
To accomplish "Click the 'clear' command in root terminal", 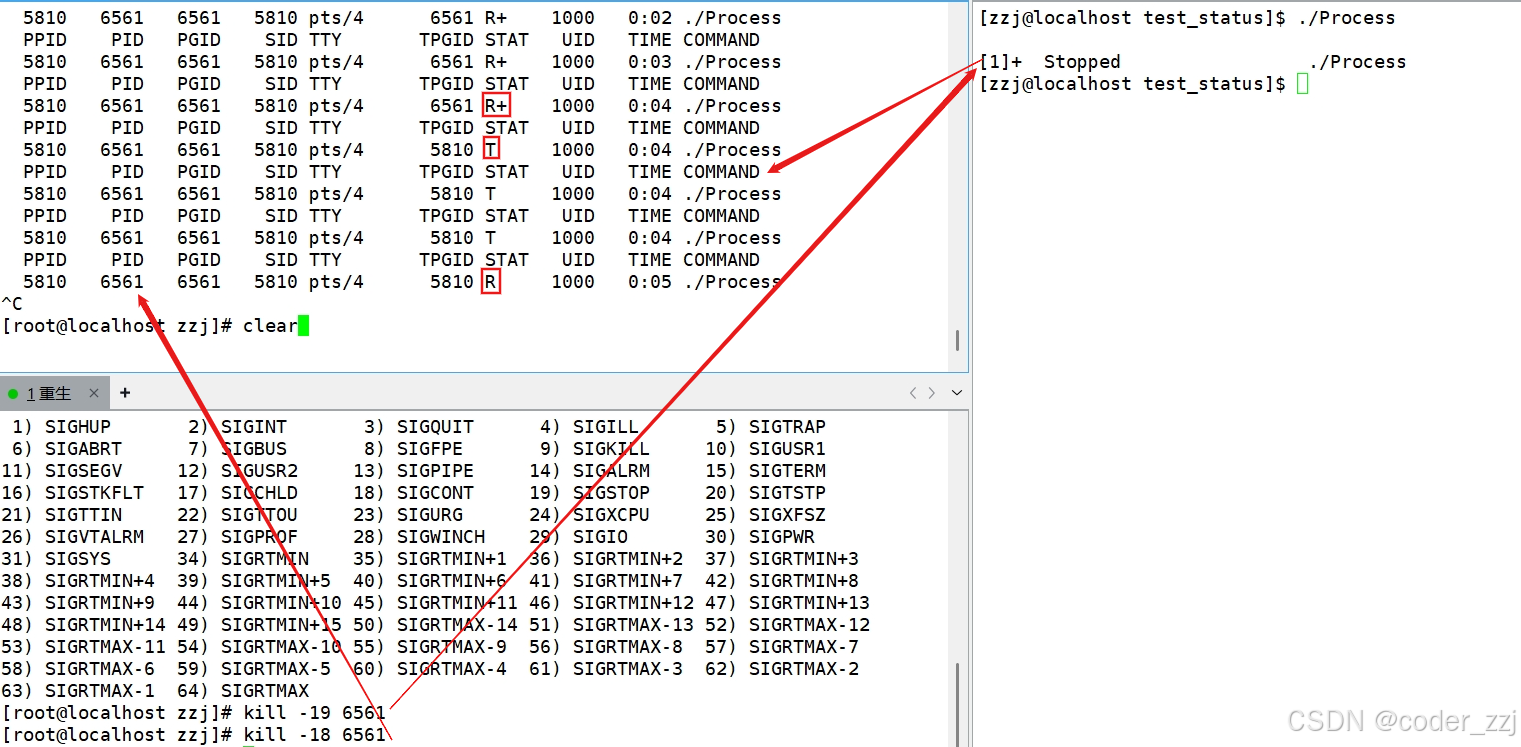I will 270,326.
